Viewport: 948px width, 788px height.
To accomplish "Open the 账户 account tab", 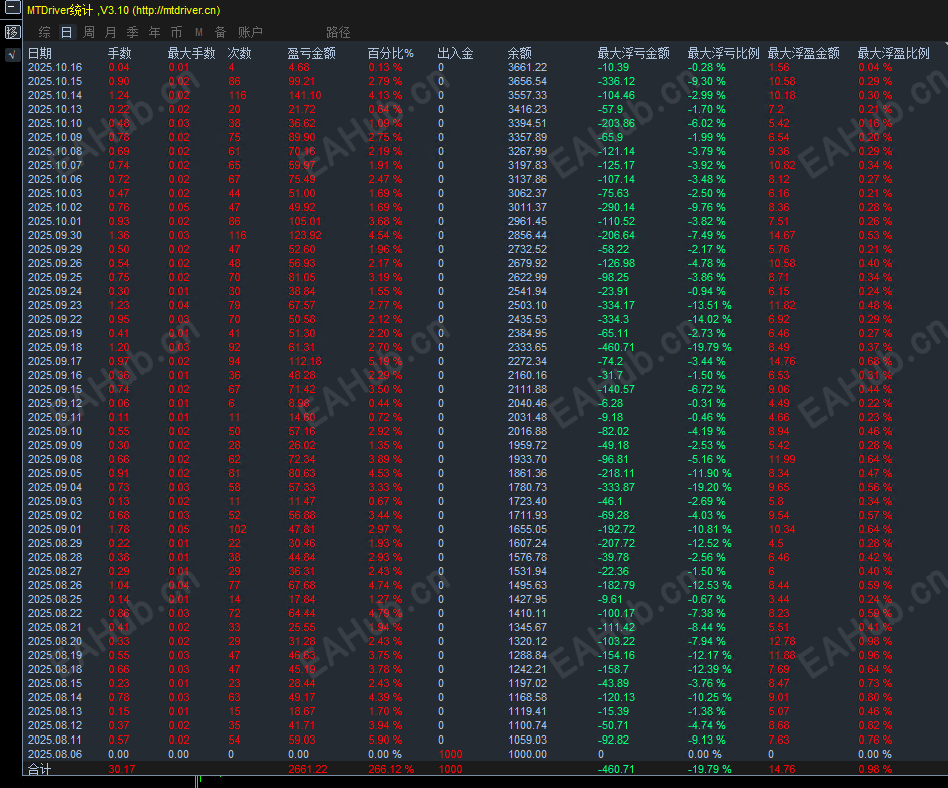I will 250,32.
